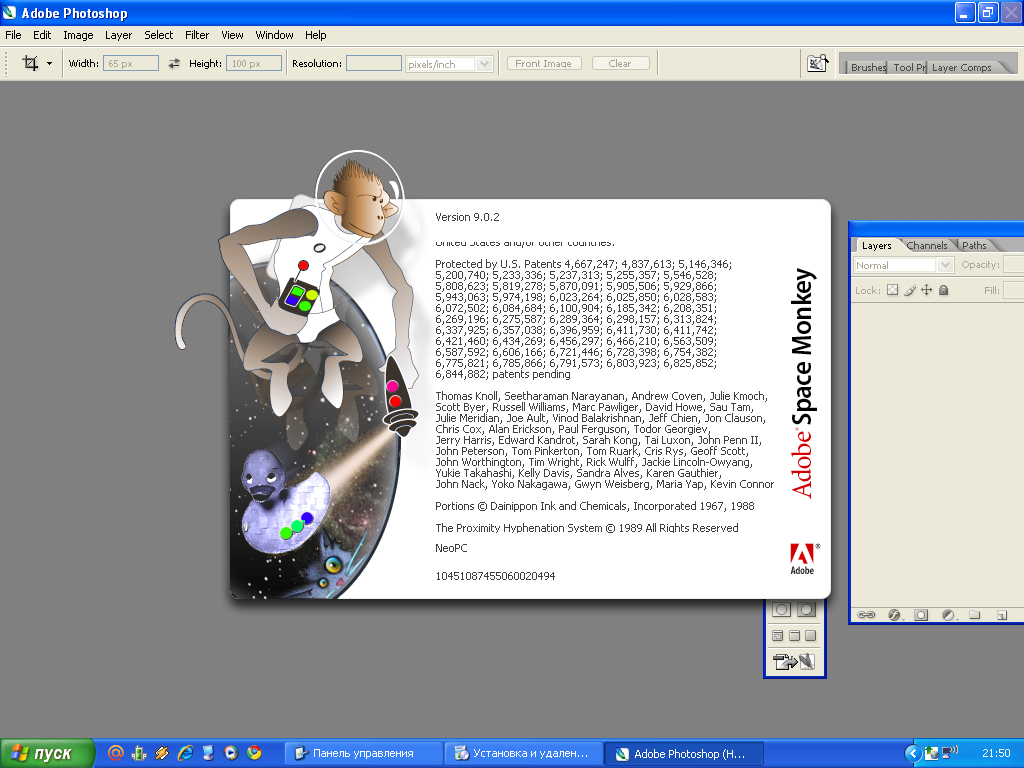Open the Filter menu
Viewport: 1024px width, 768px height.
[197, 35]
